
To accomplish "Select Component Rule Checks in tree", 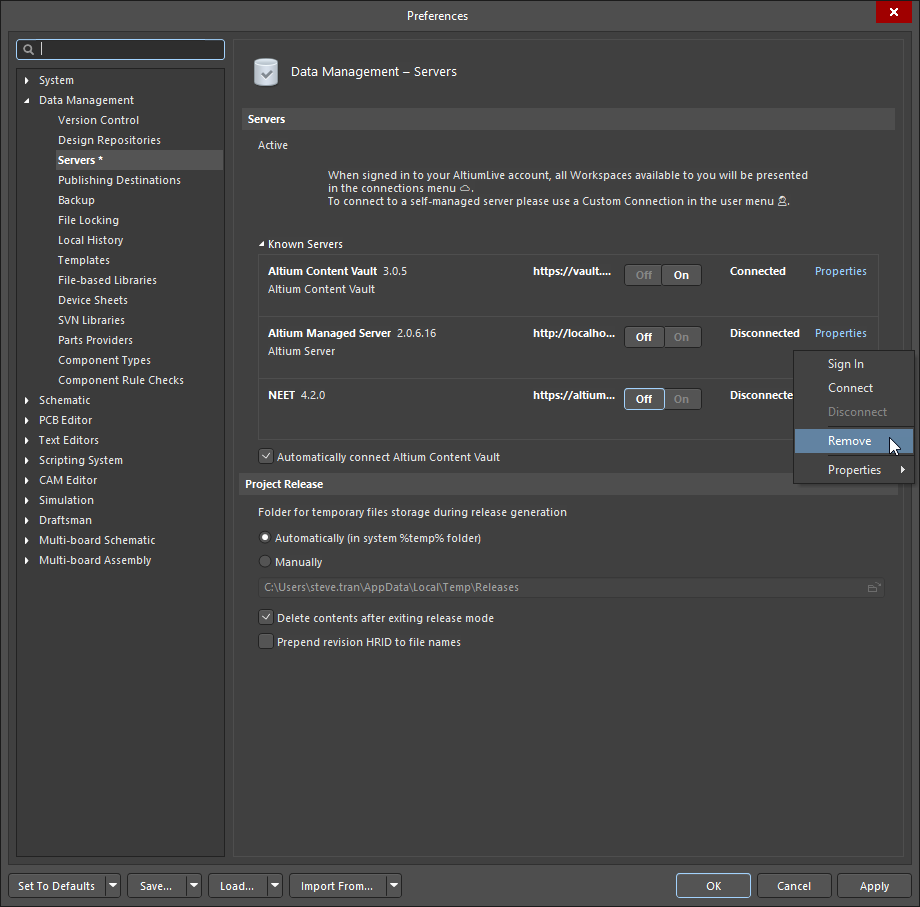I will 121,380.
